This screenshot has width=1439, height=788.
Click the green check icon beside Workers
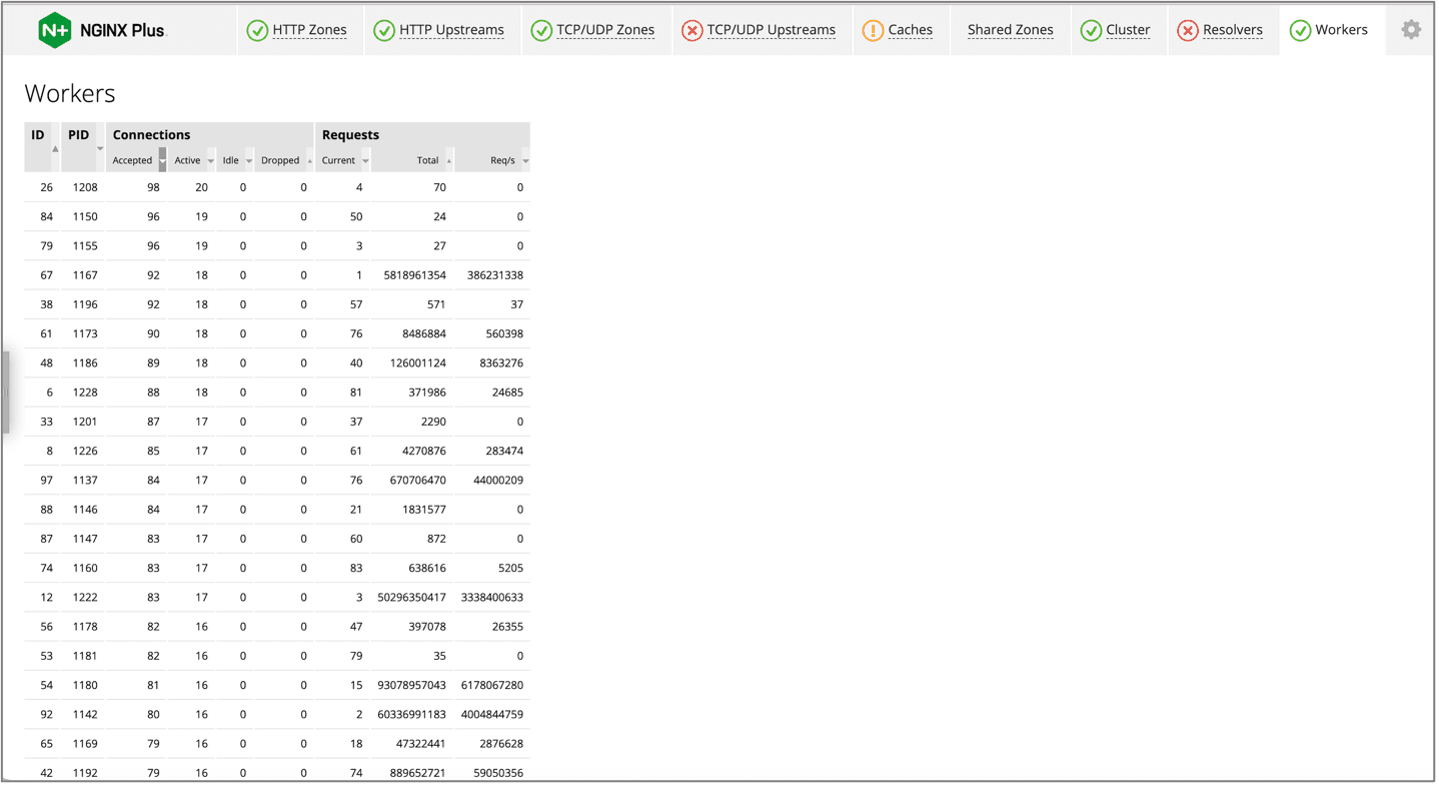1301,30
